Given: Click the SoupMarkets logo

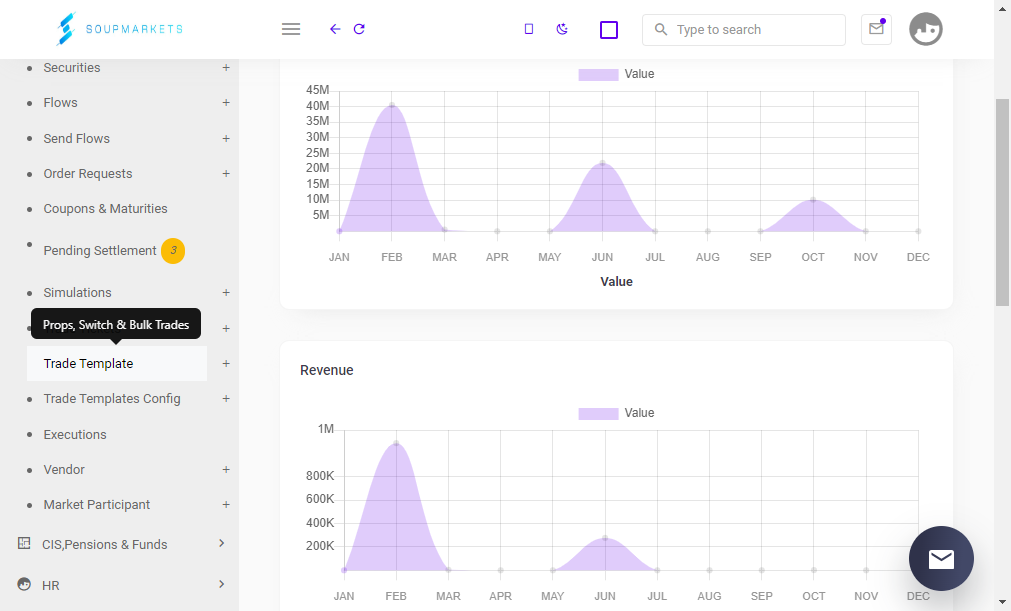Looking at the screenshot, I should [x=119, y=29].
